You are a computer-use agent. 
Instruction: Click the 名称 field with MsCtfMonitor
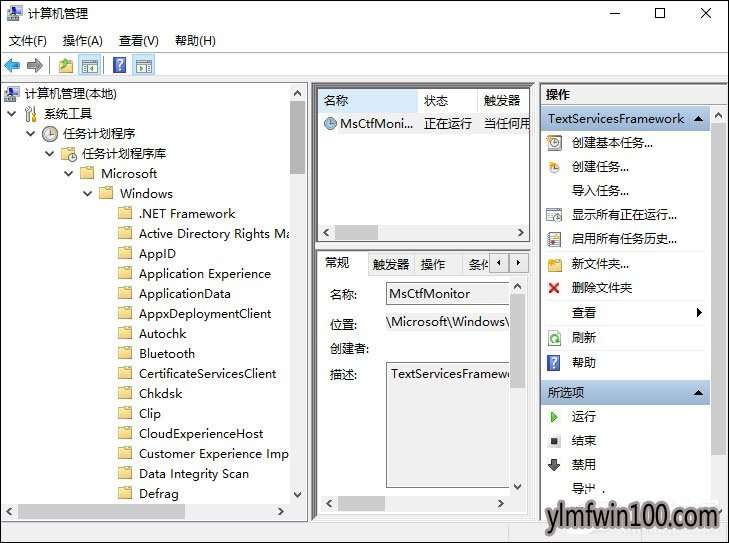[x=447, y=294]
